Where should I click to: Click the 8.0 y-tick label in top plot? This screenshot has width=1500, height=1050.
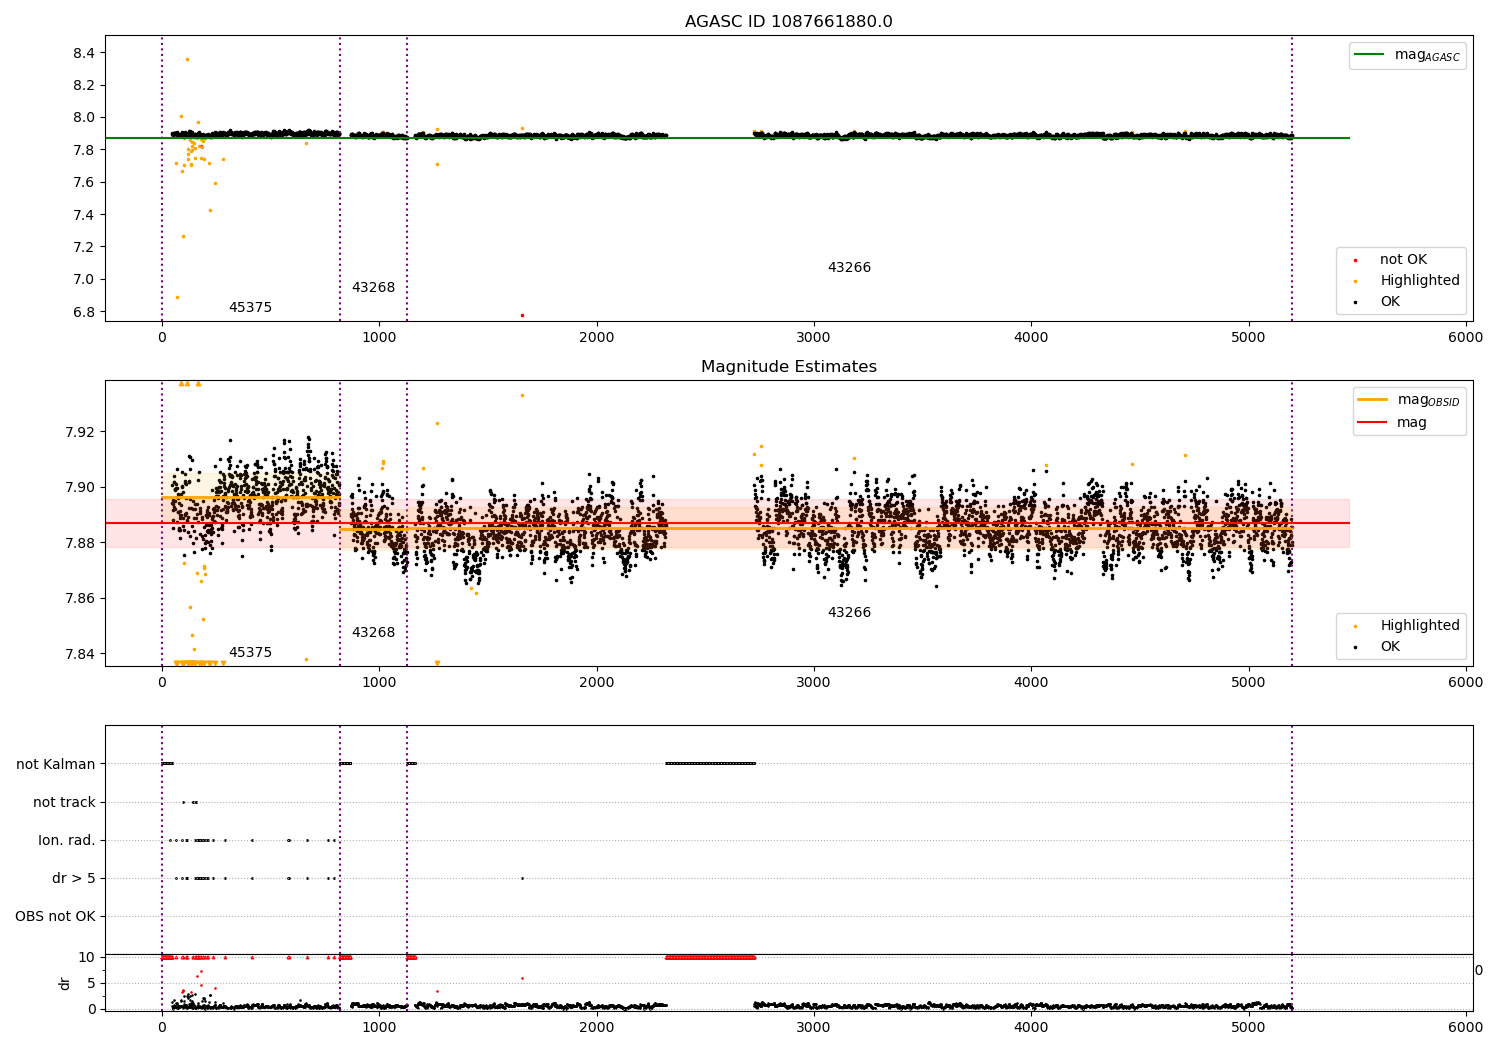tap(85, 118)
